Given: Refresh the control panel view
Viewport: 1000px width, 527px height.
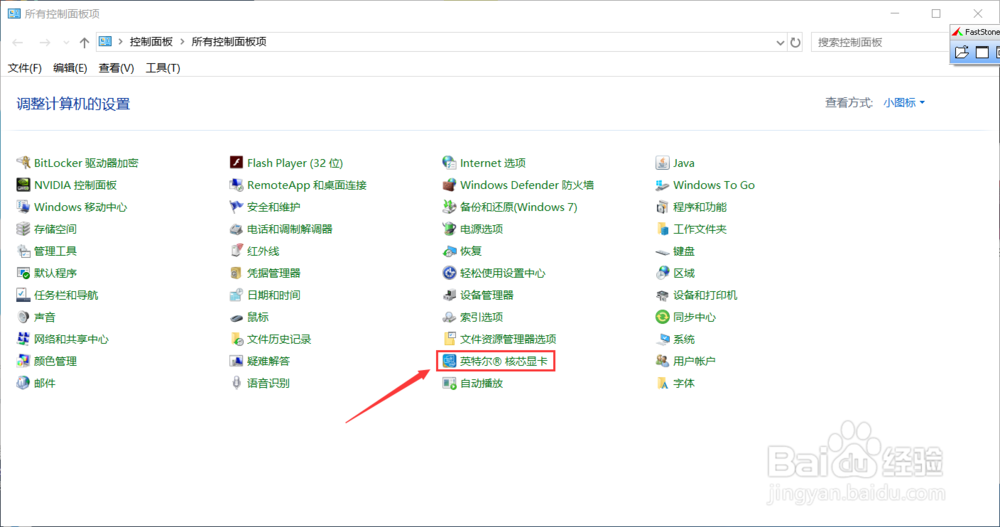Looking at the screenshot, I should tap(795, 43).
